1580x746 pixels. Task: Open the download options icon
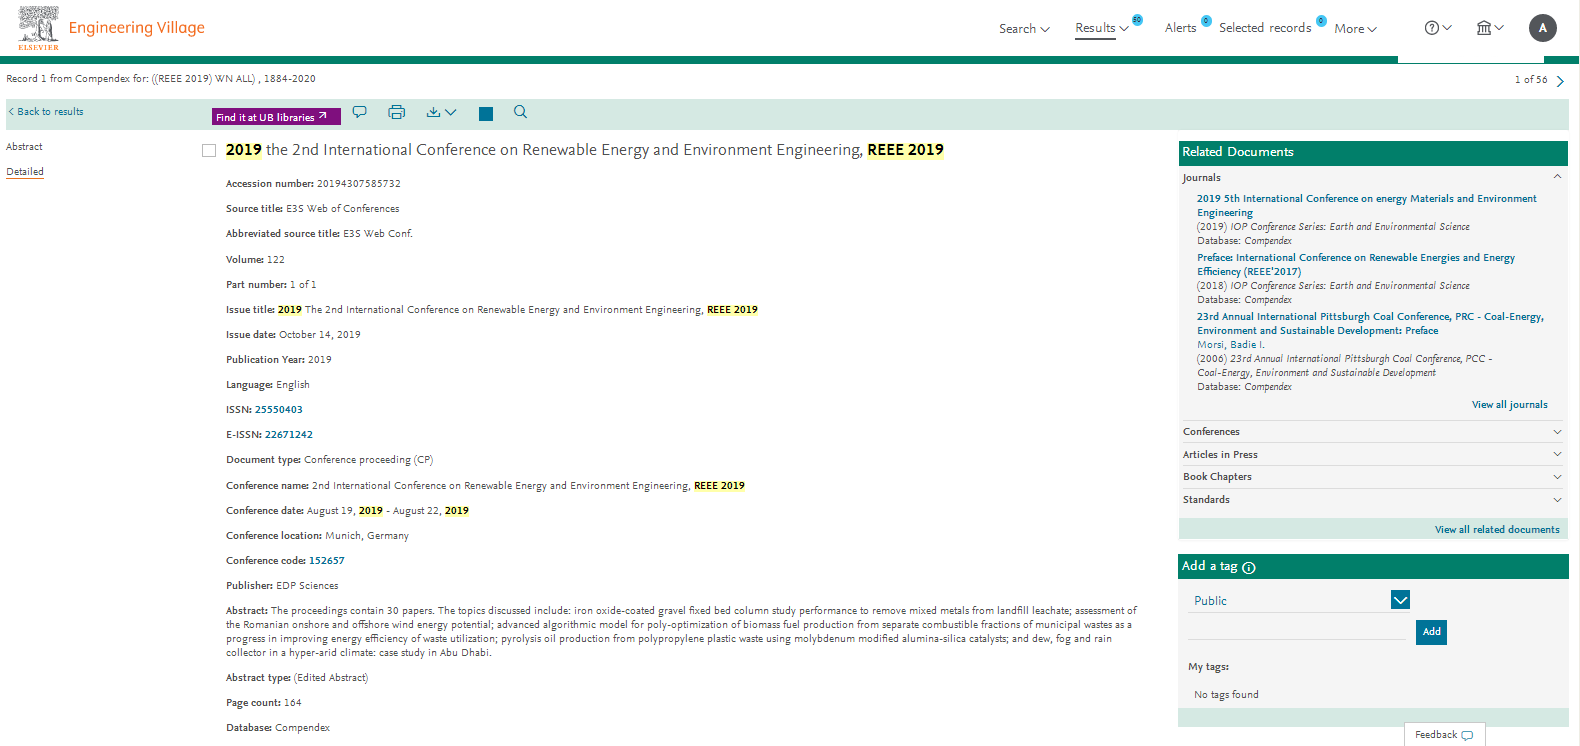440,112
